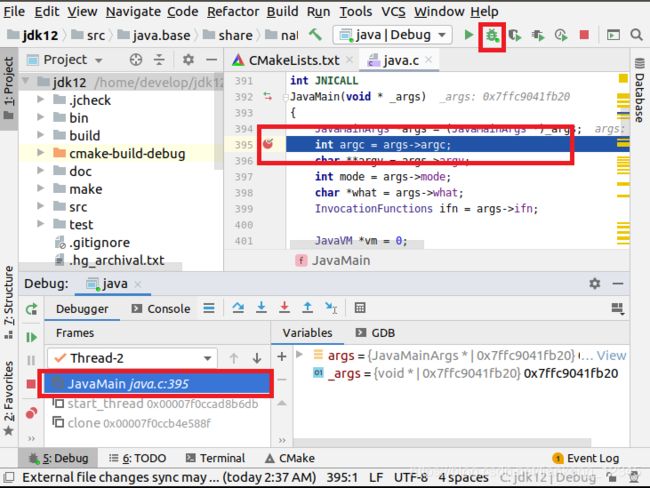650x488 pixels.
Task: Toggle breakpoint on line 395
Action: 268,144
